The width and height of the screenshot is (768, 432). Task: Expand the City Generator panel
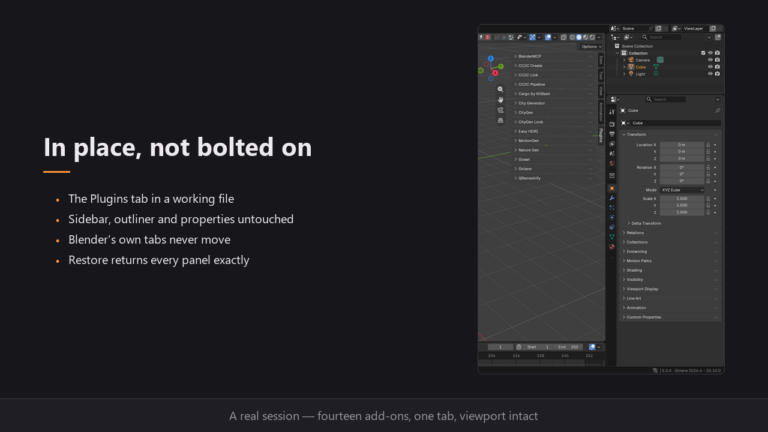click(x=554, y=103)
